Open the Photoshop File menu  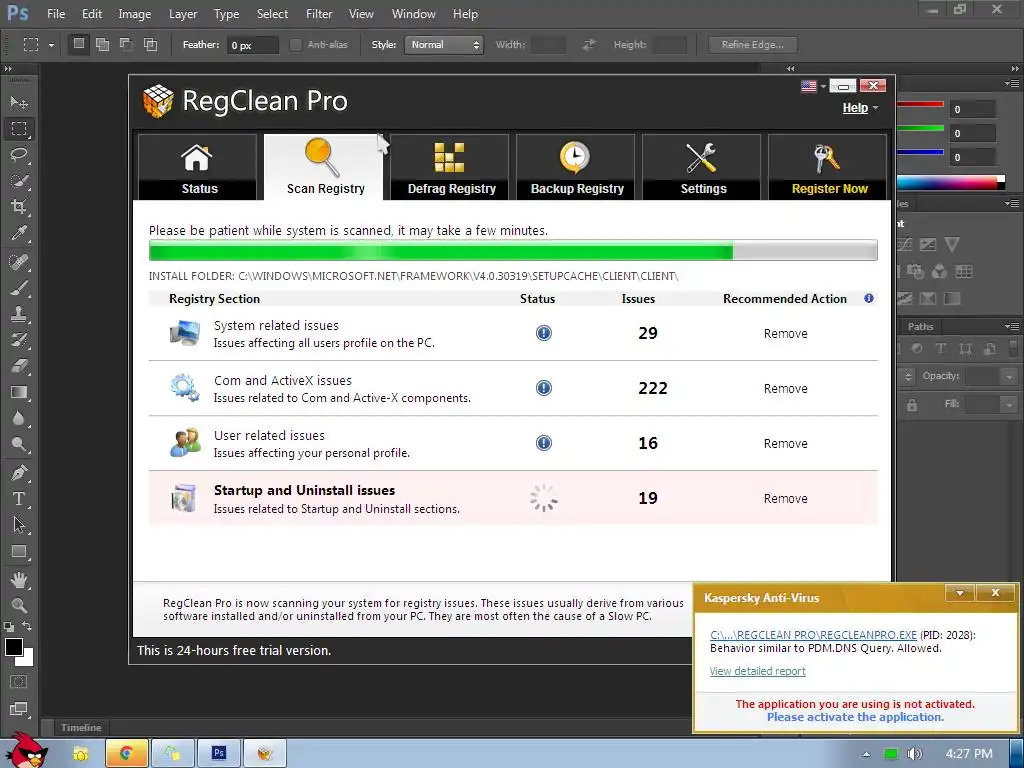[x=56, y=14]
